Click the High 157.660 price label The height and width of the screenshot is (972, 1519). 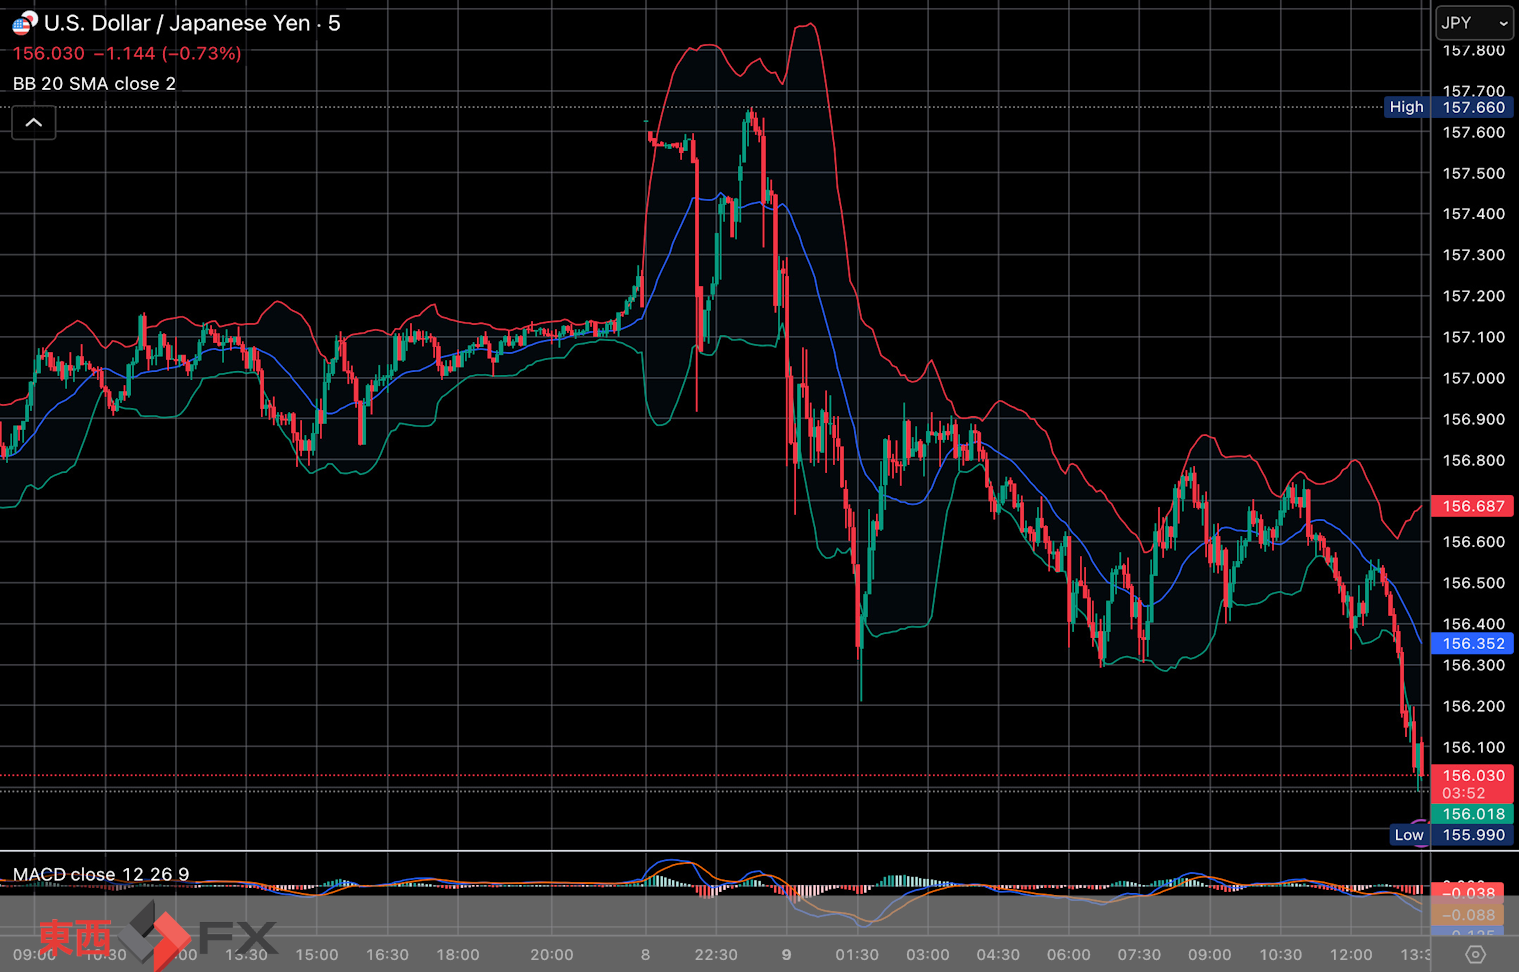coord(1446,107)
